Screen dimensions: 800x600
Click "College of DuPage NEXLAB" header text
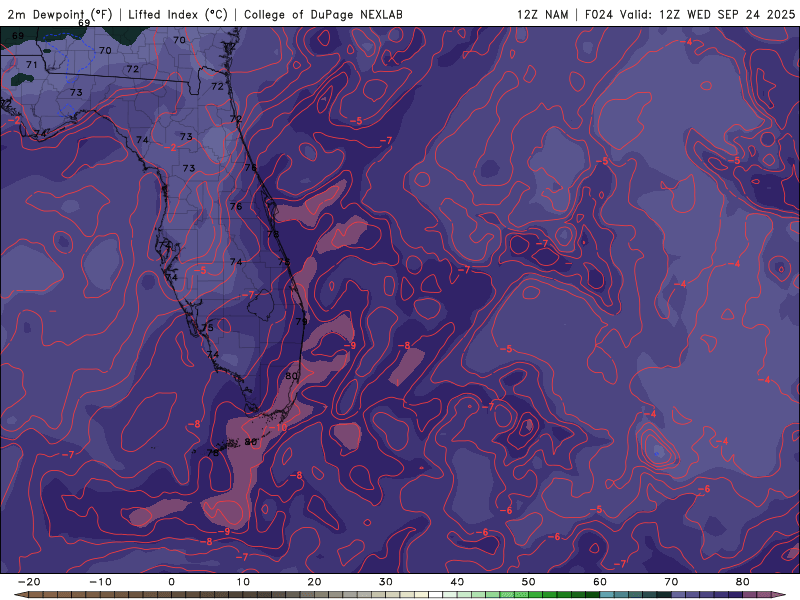323,14
